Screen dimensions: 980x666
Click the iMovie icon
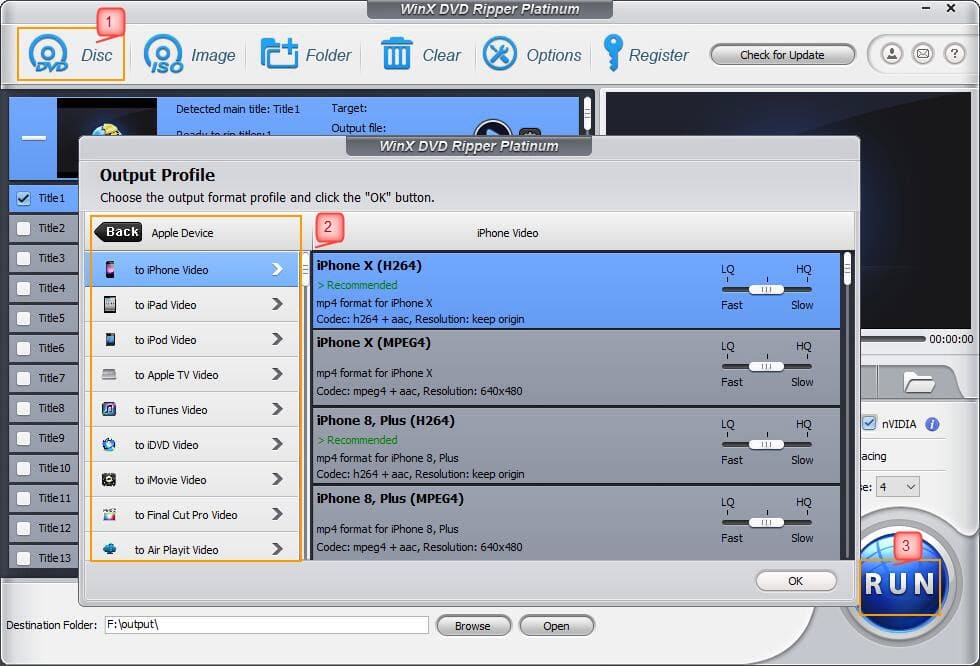[x=109, y=479]
